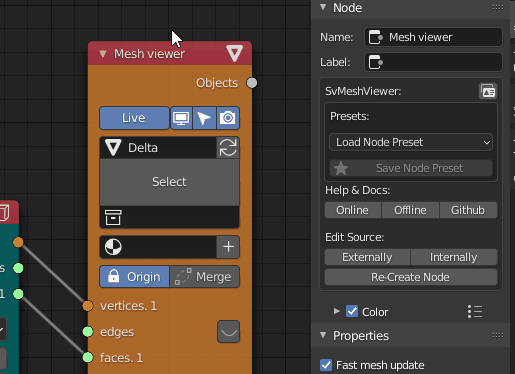Expand the Color subpanel arrow

[337, 311]
